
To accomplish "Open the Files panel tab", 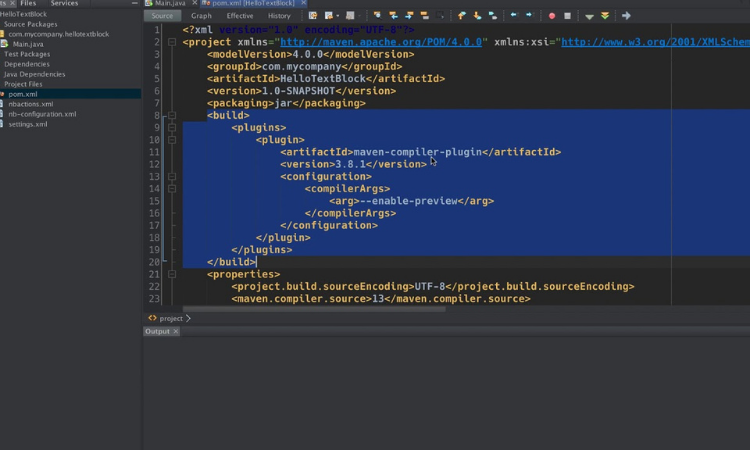I will click(28, 3).
